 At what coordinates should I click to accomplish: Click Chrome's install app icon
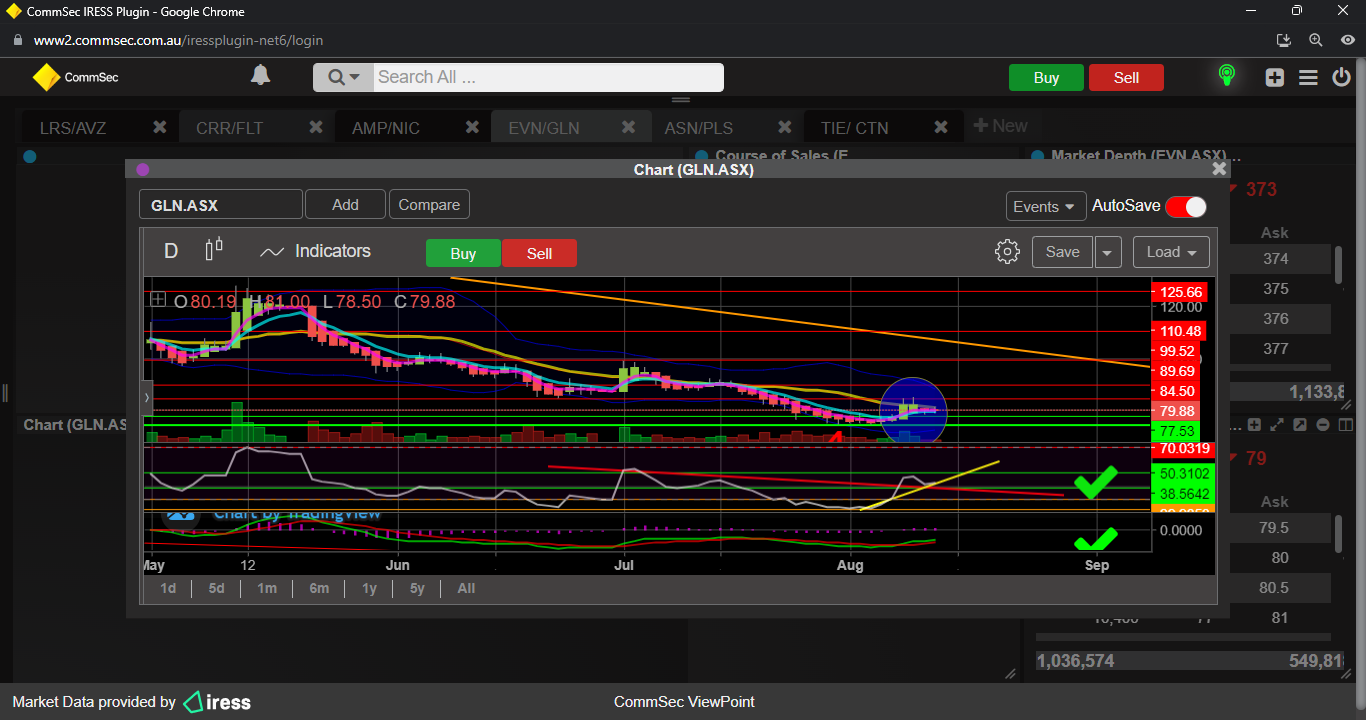pyautogui.click(x=1284, y=40)
